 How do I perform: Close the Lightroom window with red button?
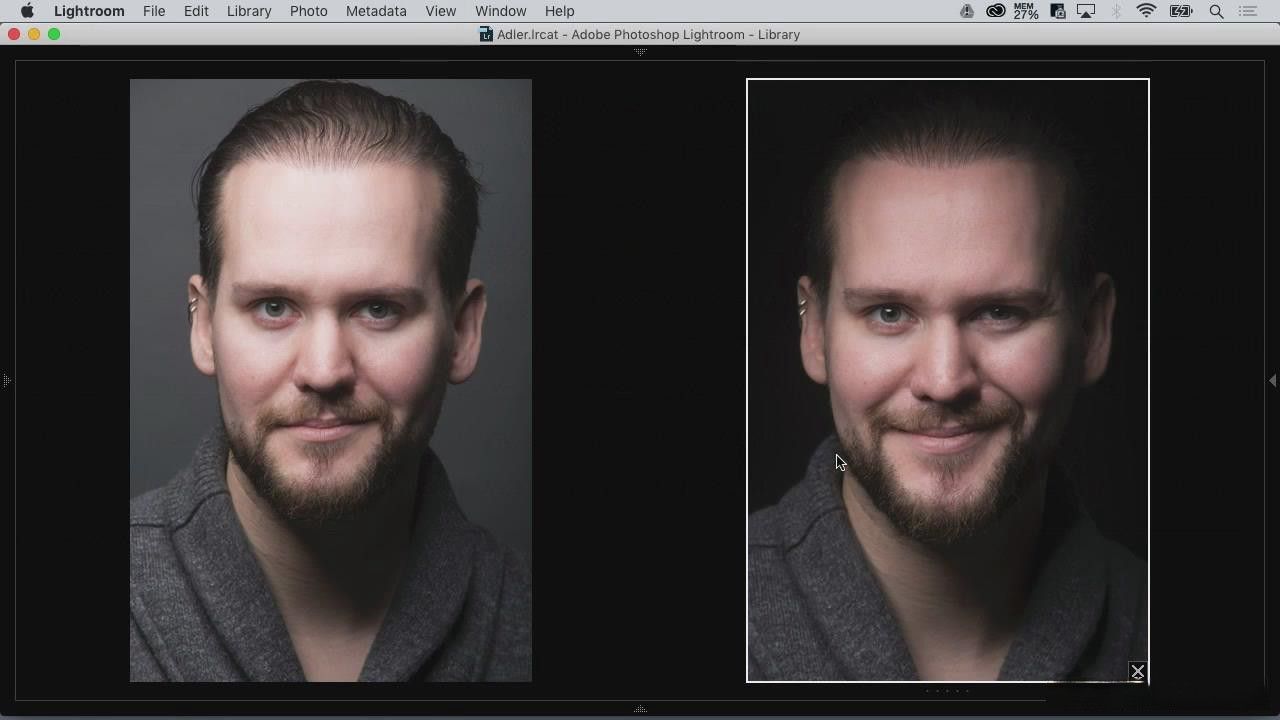14,34
